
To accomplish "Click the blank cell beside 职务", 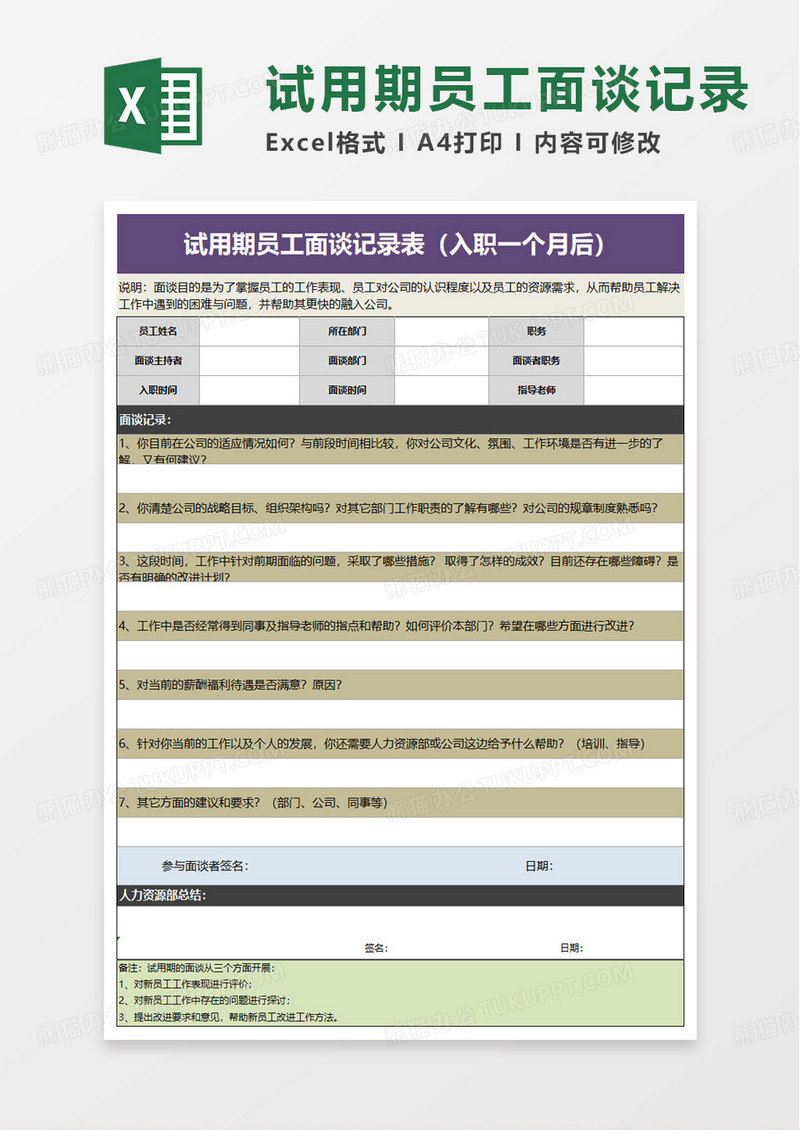I will (634, 332).
